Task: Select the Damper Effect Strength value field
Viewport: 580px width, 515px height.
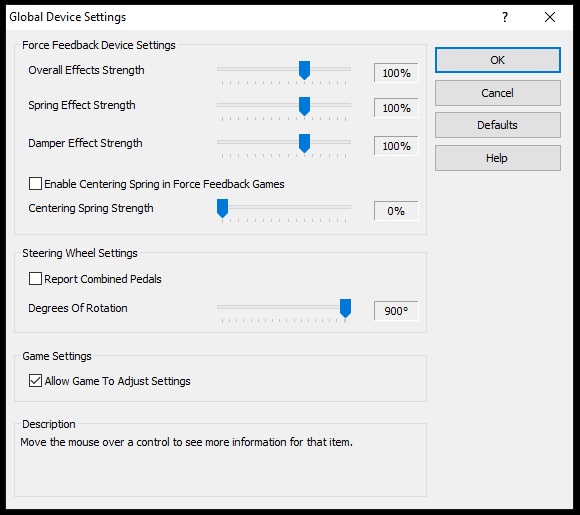Action: (396, 146)
